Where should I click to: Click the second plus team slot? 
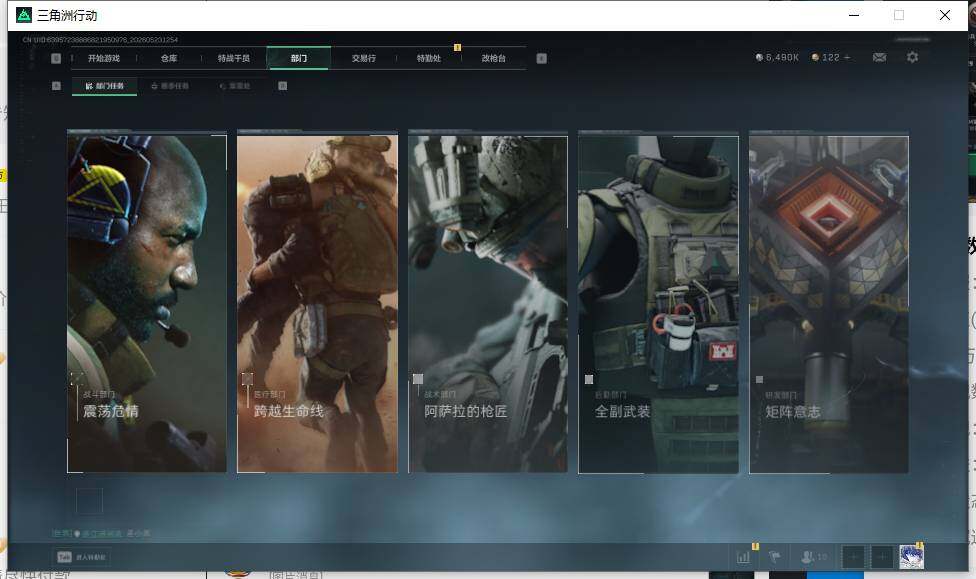point(882,557)
